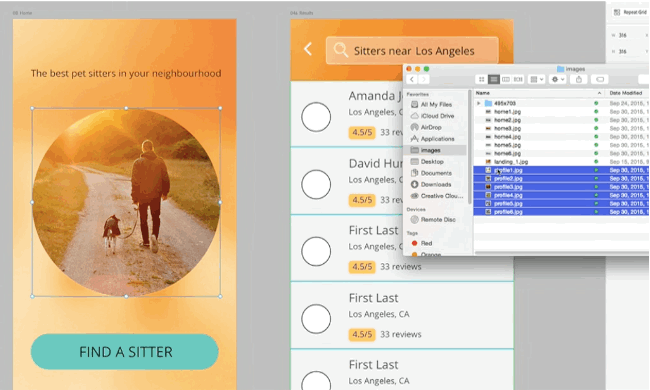Screen dimensions: 650x390
Task: Click fourth card's First Last name
Action: coord(373,298)
